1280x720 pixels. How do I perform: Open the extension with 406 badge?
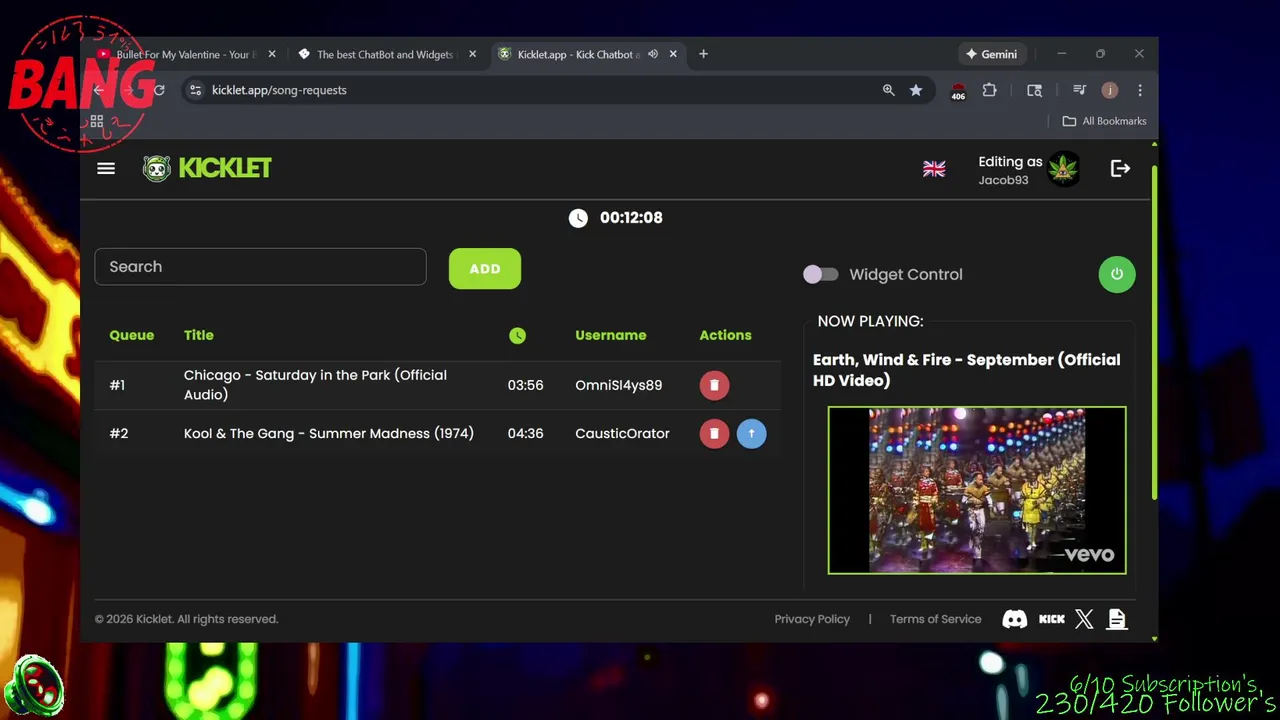(x=958, y=91)
